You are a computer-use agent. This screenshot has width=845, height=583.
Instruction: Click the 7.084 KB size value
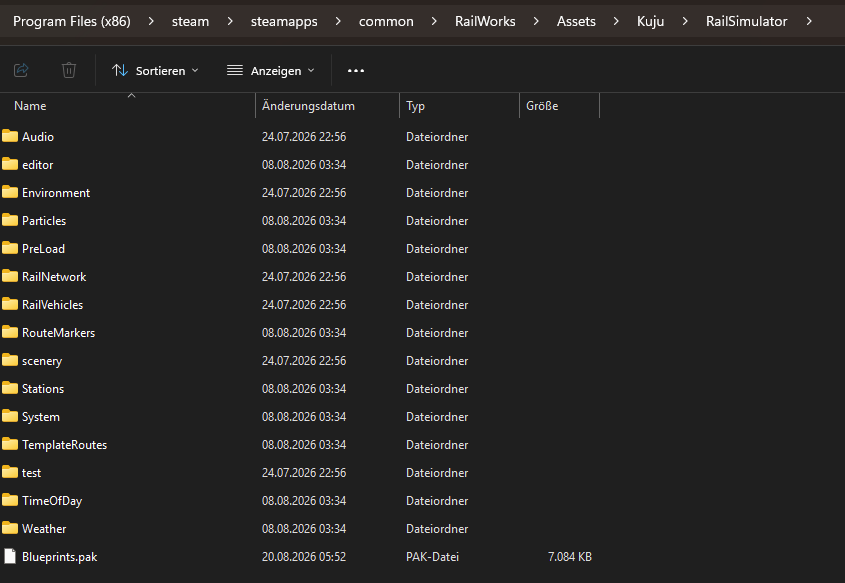[570, 557]
